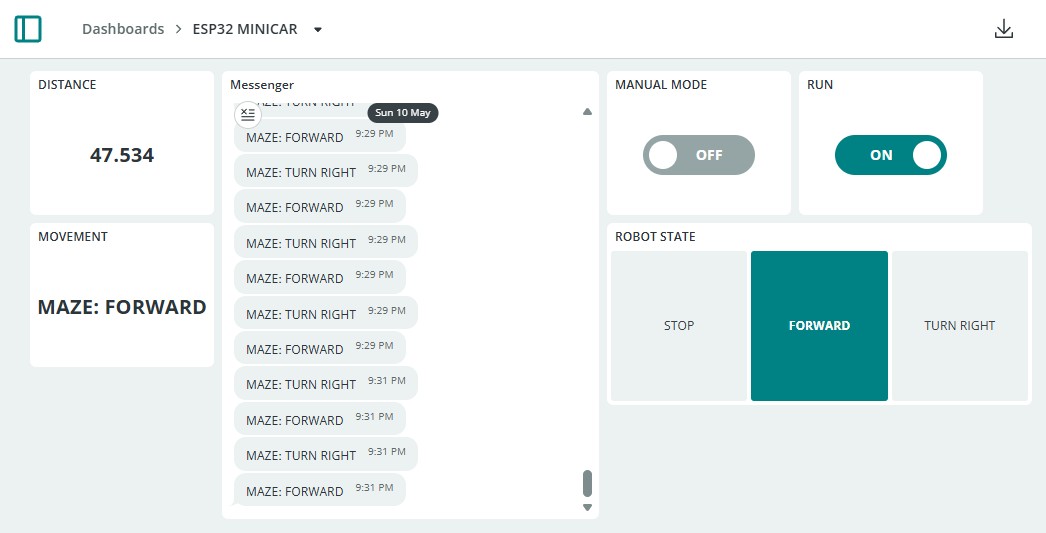The image size is (1046, 533).
Task: Go to Dashboards breadcrumb link
Action: pyautogui.click(x=123, y=29)
